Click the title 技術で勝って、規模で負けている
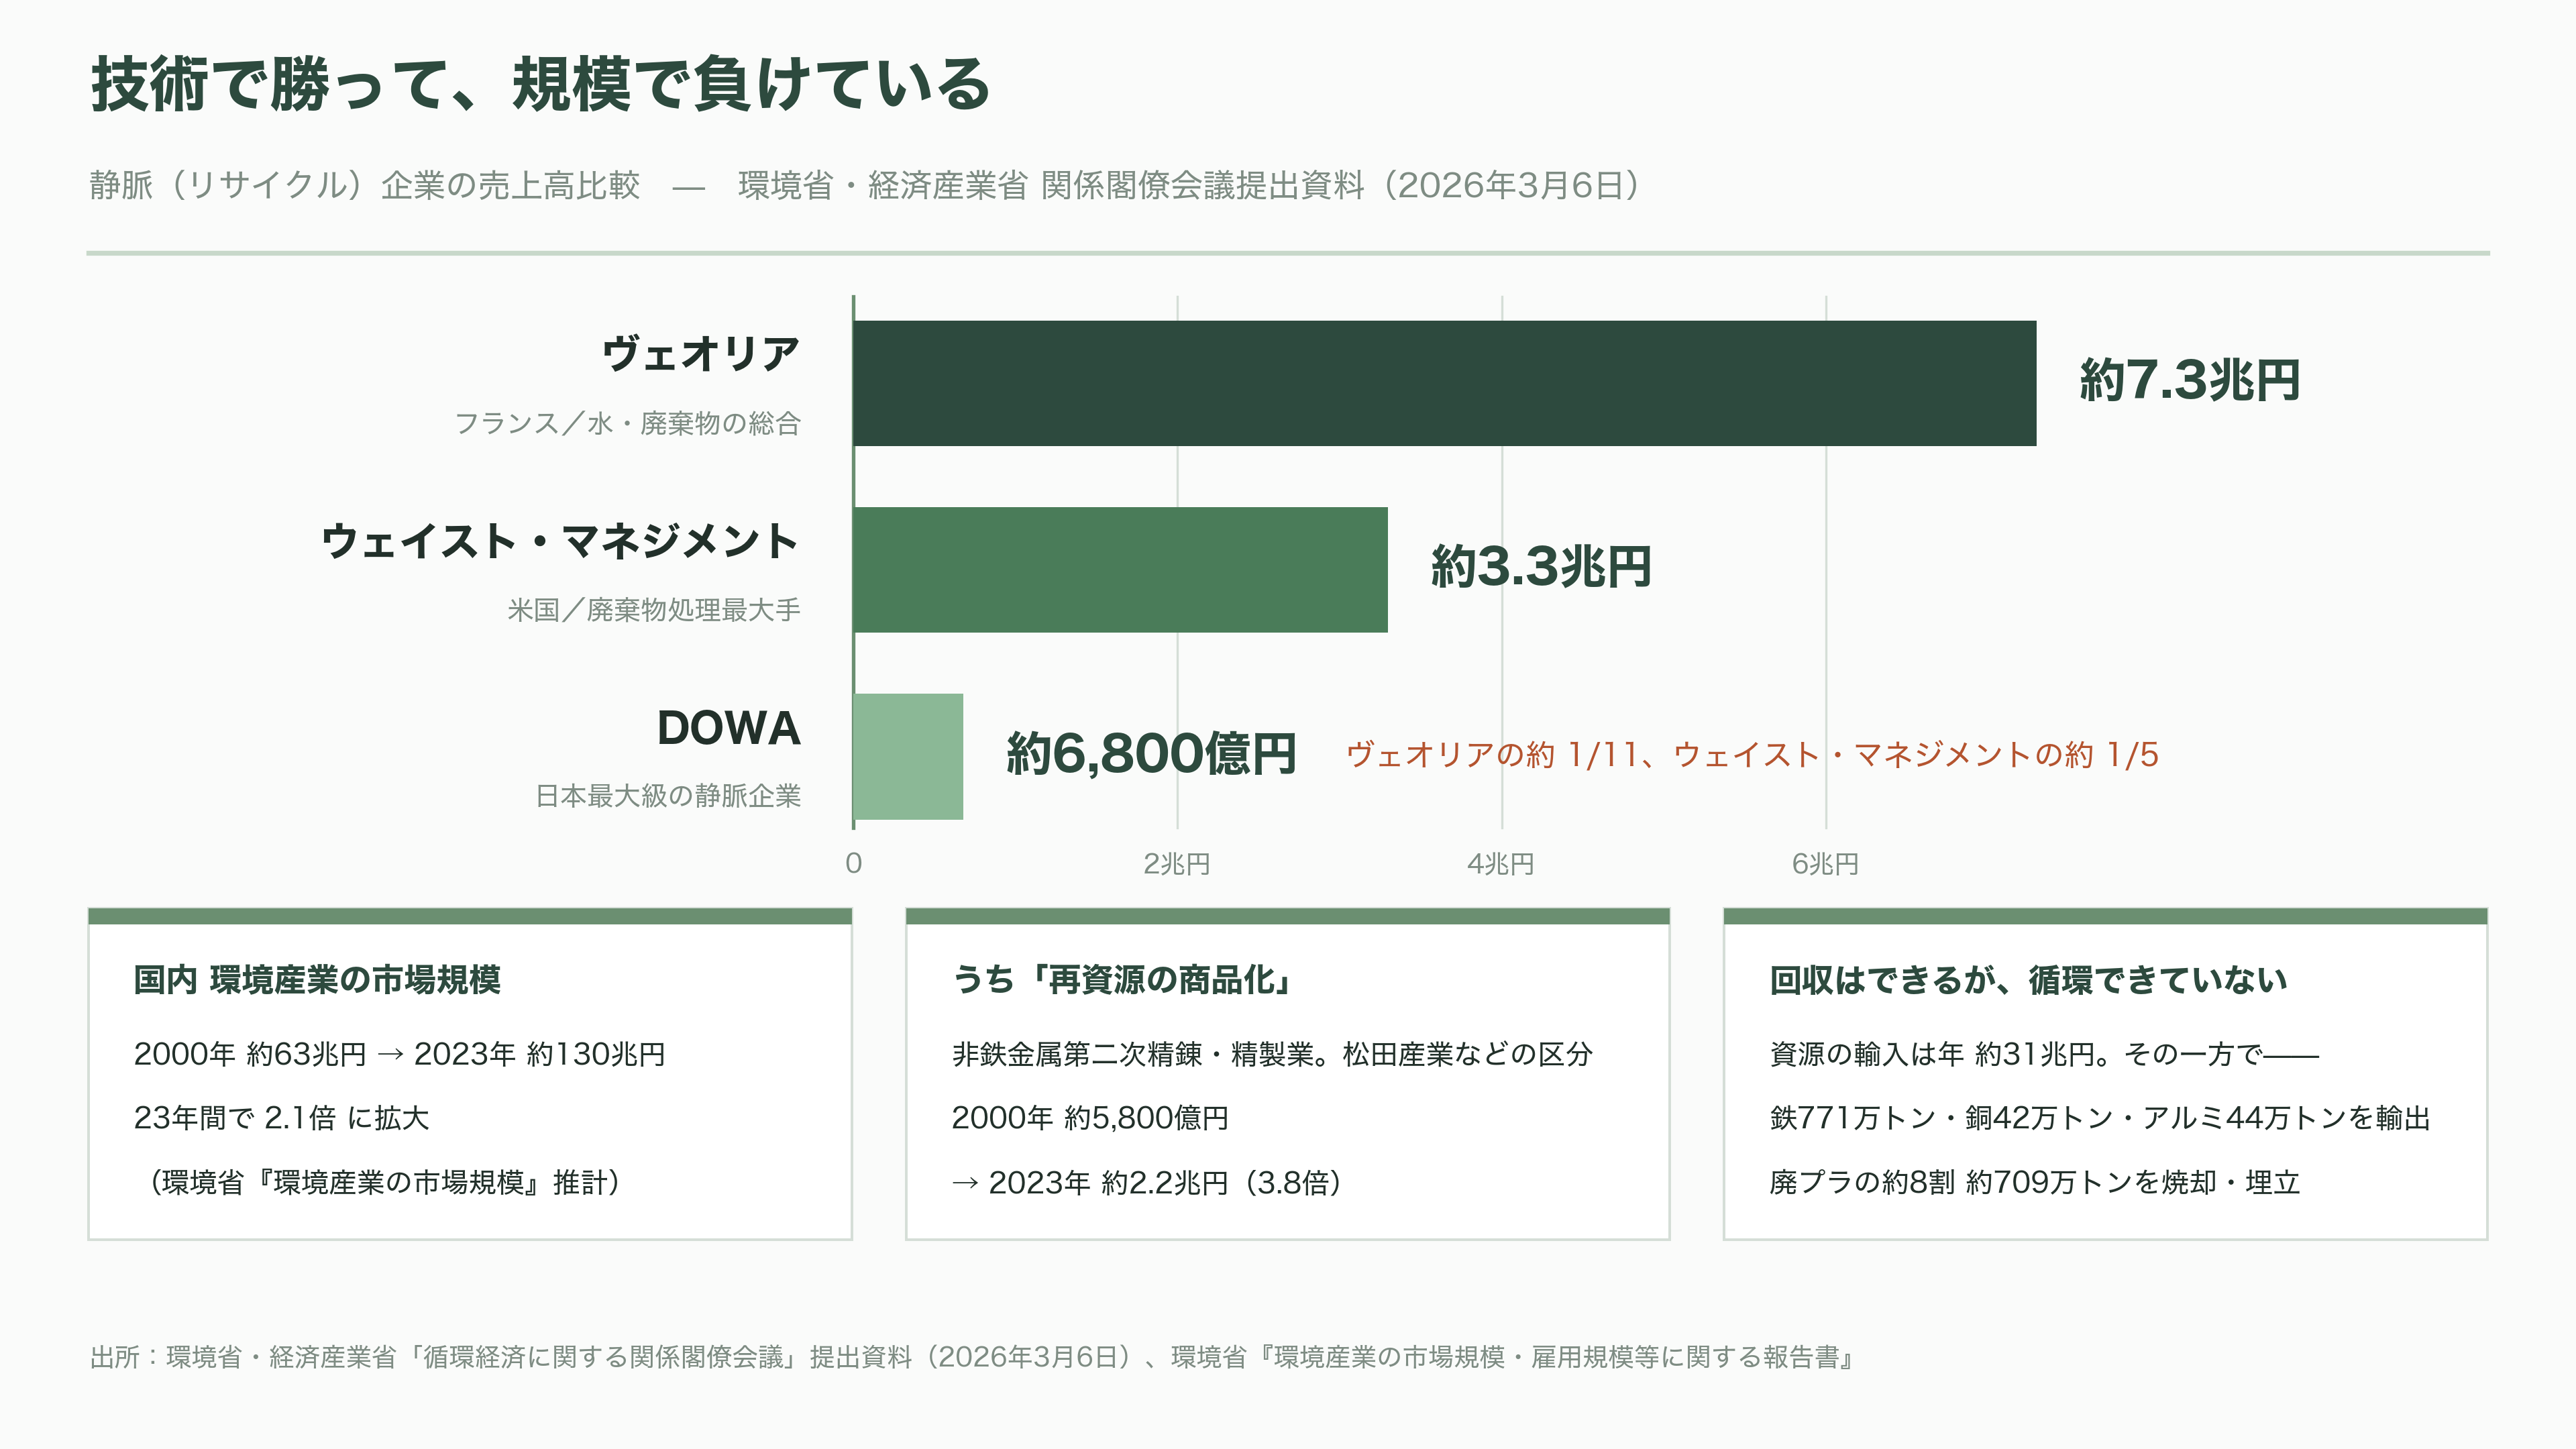 (x=541, y=84)
